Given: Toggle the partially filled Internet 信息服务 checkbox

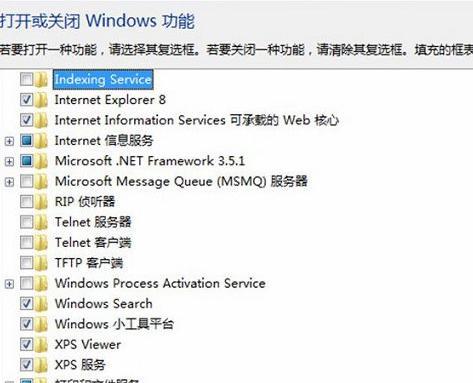Looking at the screenshot, I should (x=26, y=141).
